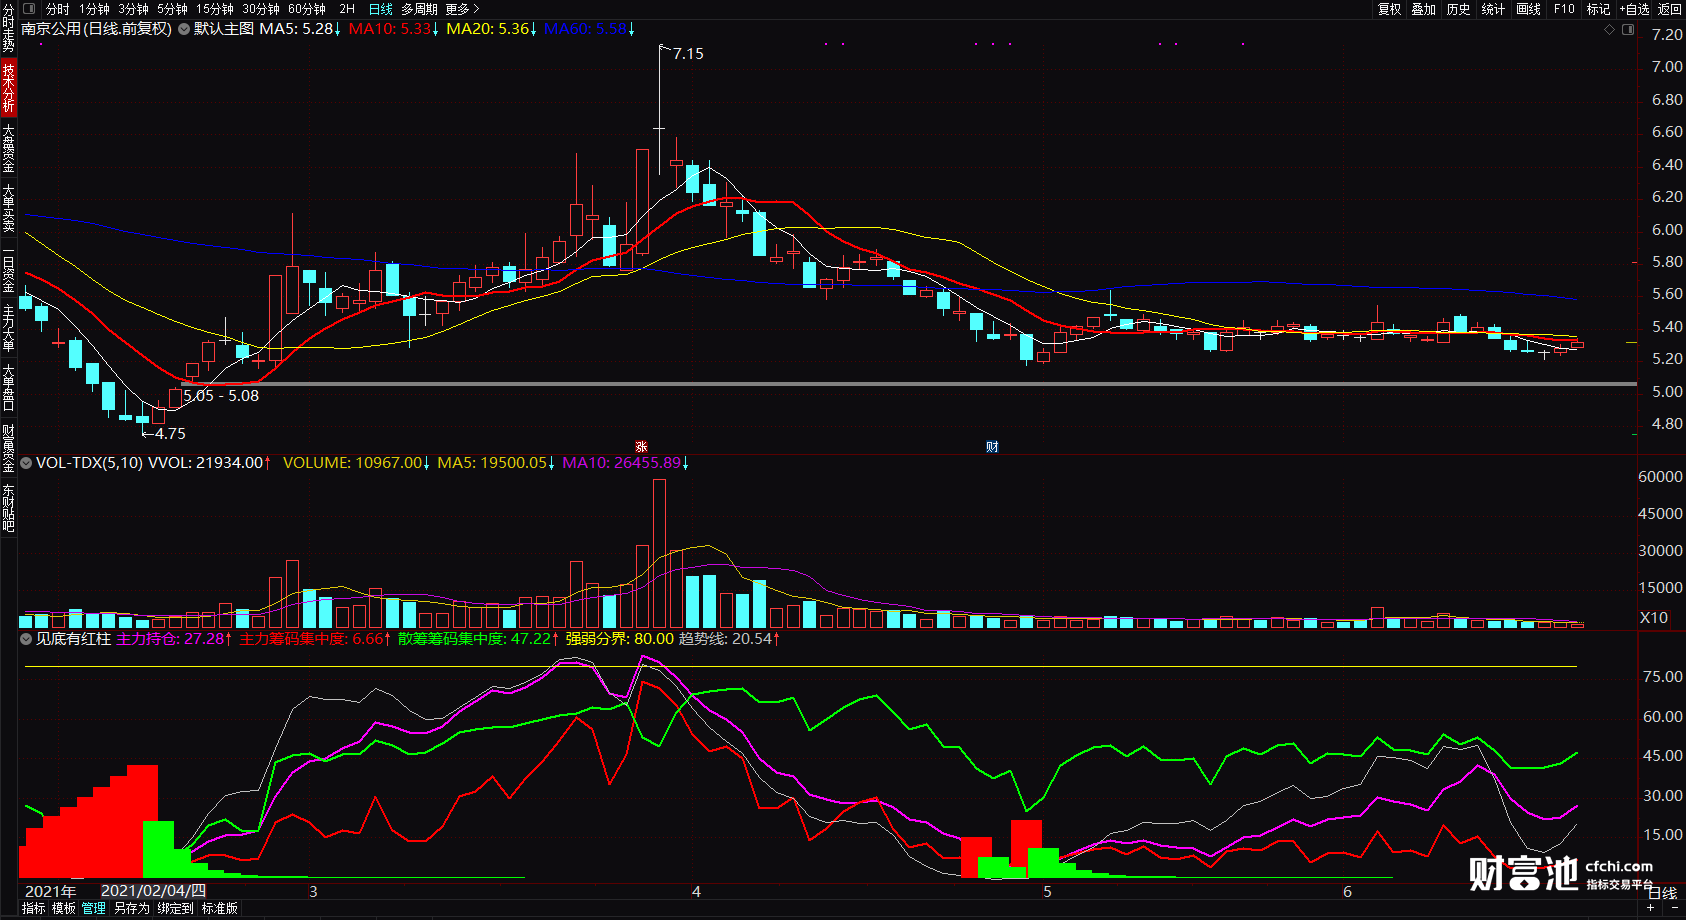Click the month 3 timeline marker
This screenshot has width=1686, height=920.
(x=313, y=892)
